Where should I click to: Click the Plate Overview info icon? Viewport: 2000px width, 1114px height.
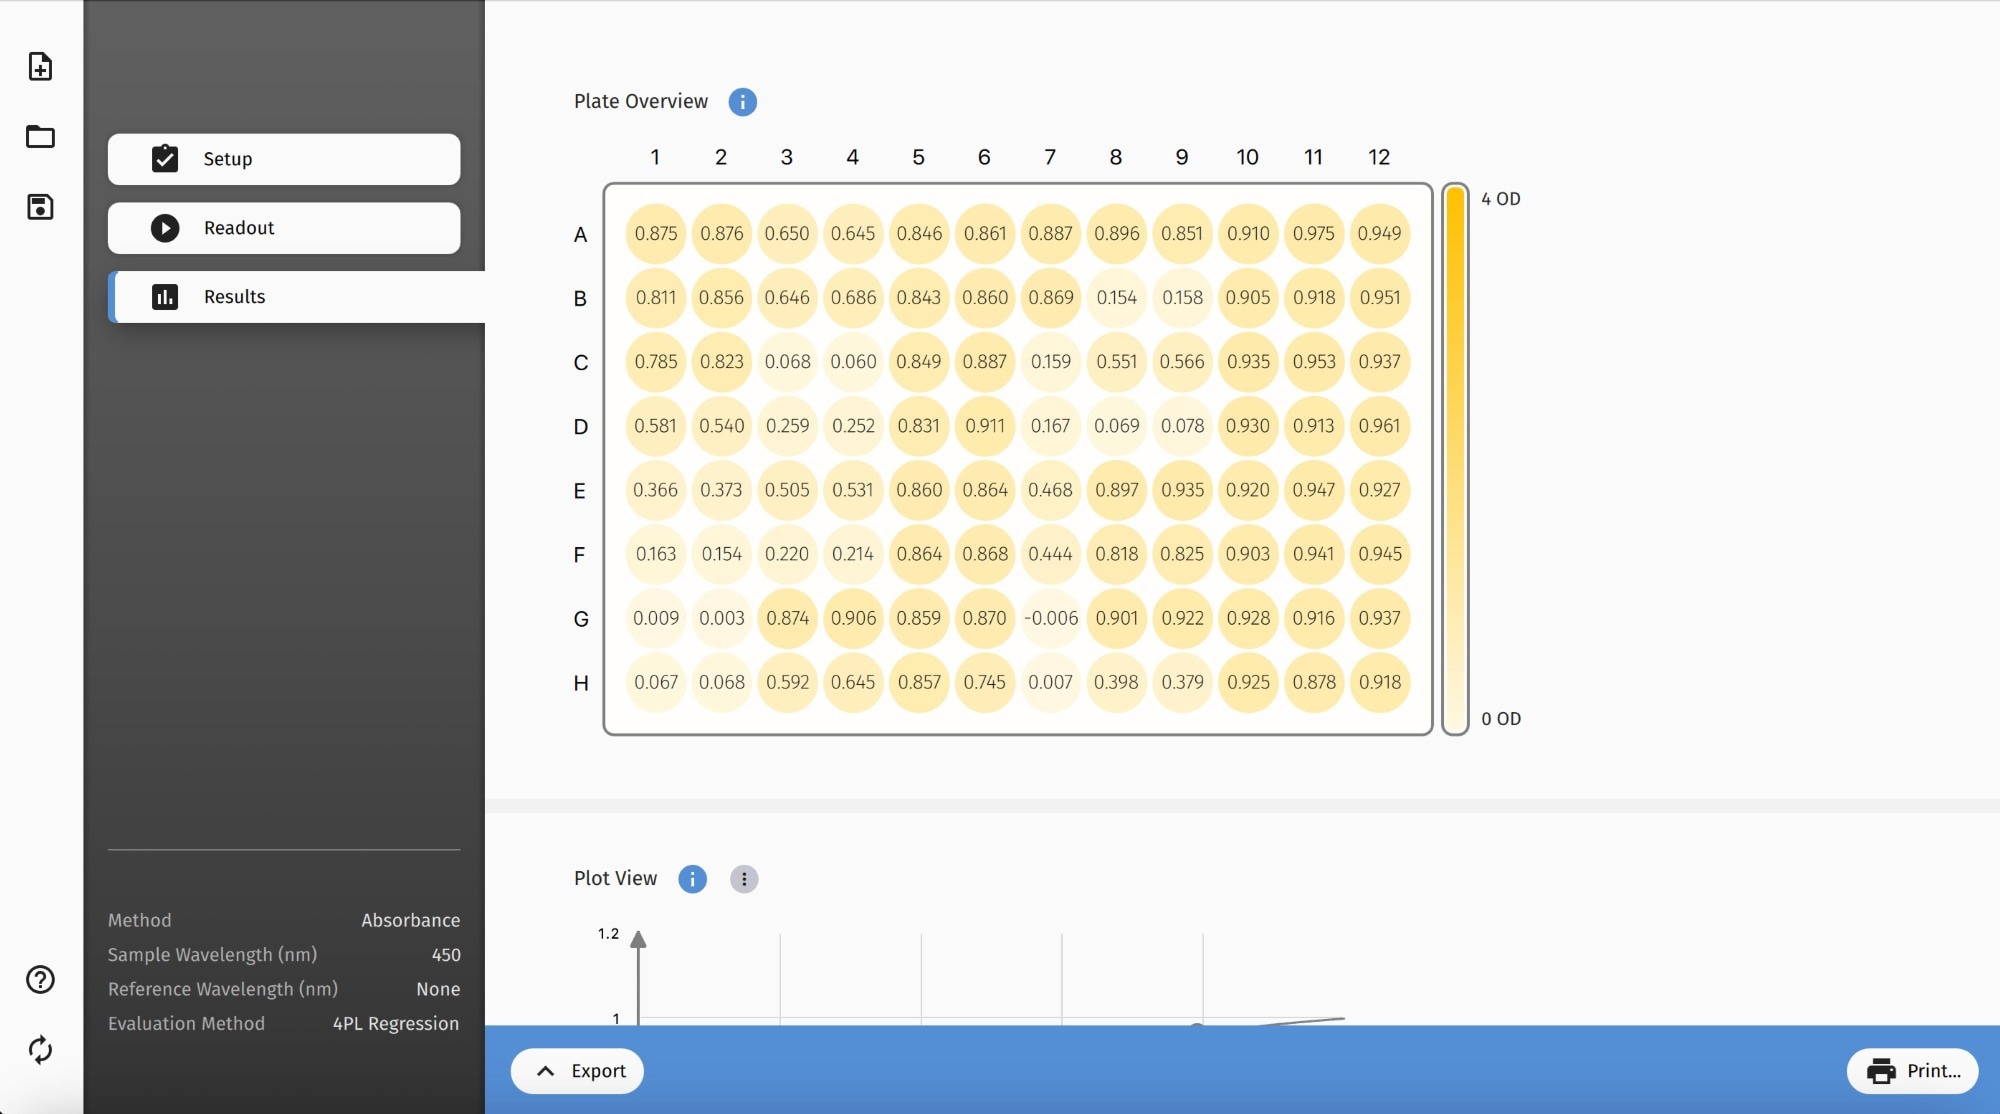coord(742,102)
